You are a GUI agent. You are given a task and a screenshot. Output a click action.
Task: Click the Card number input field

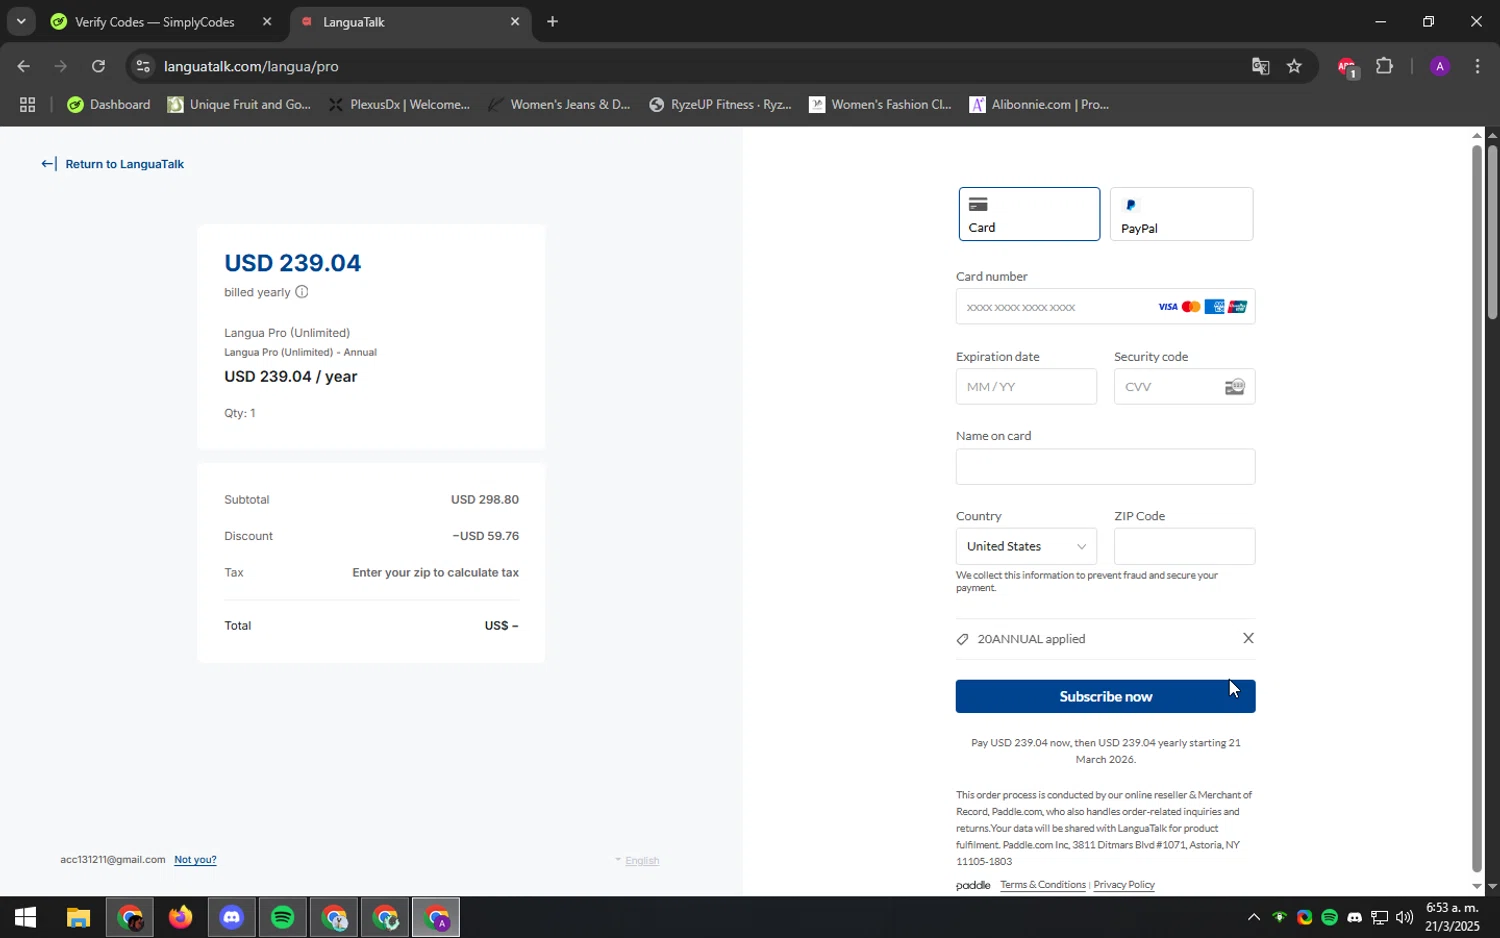point(1105,307)
